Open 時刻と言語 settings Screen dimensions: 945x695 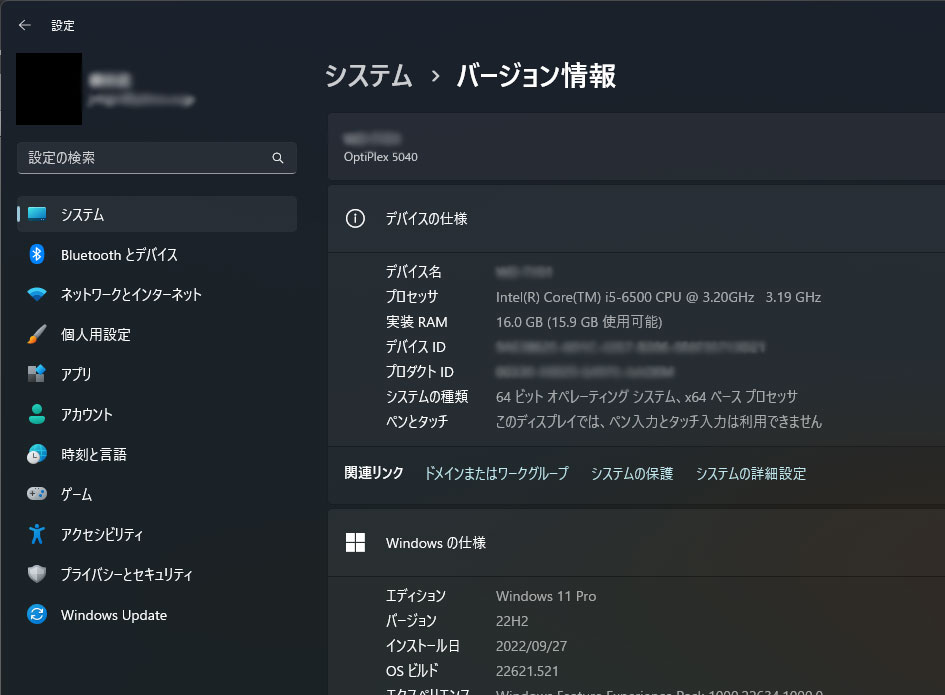(x=157, y=454)
